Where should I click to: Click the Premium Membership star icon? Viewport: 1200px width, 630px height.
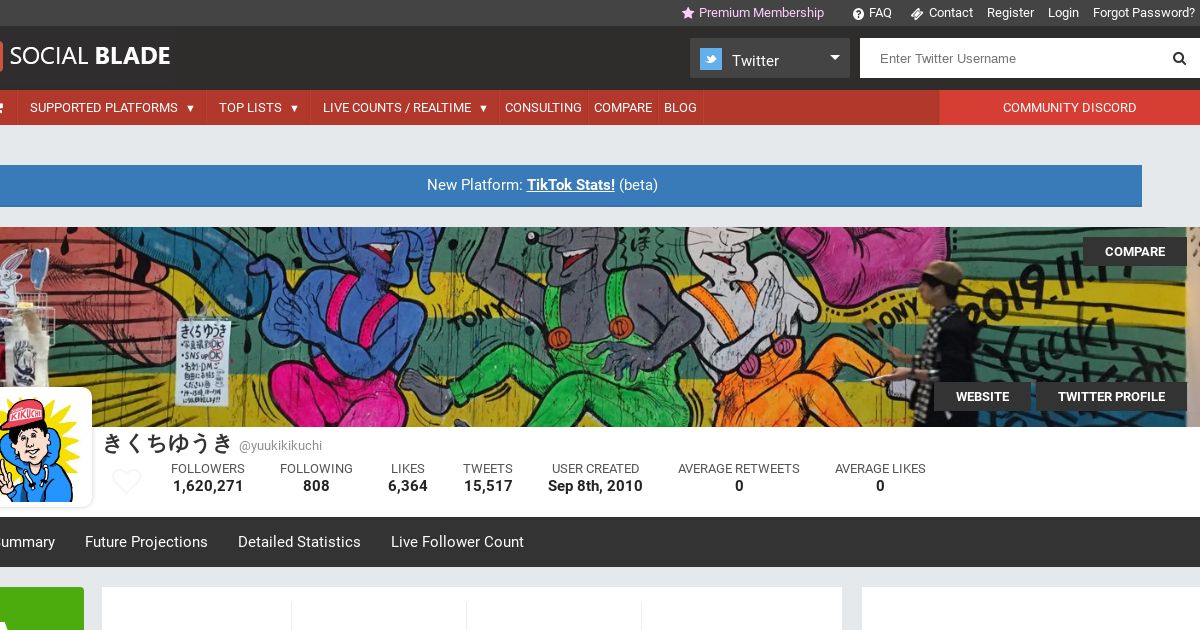tap(688, 13)
